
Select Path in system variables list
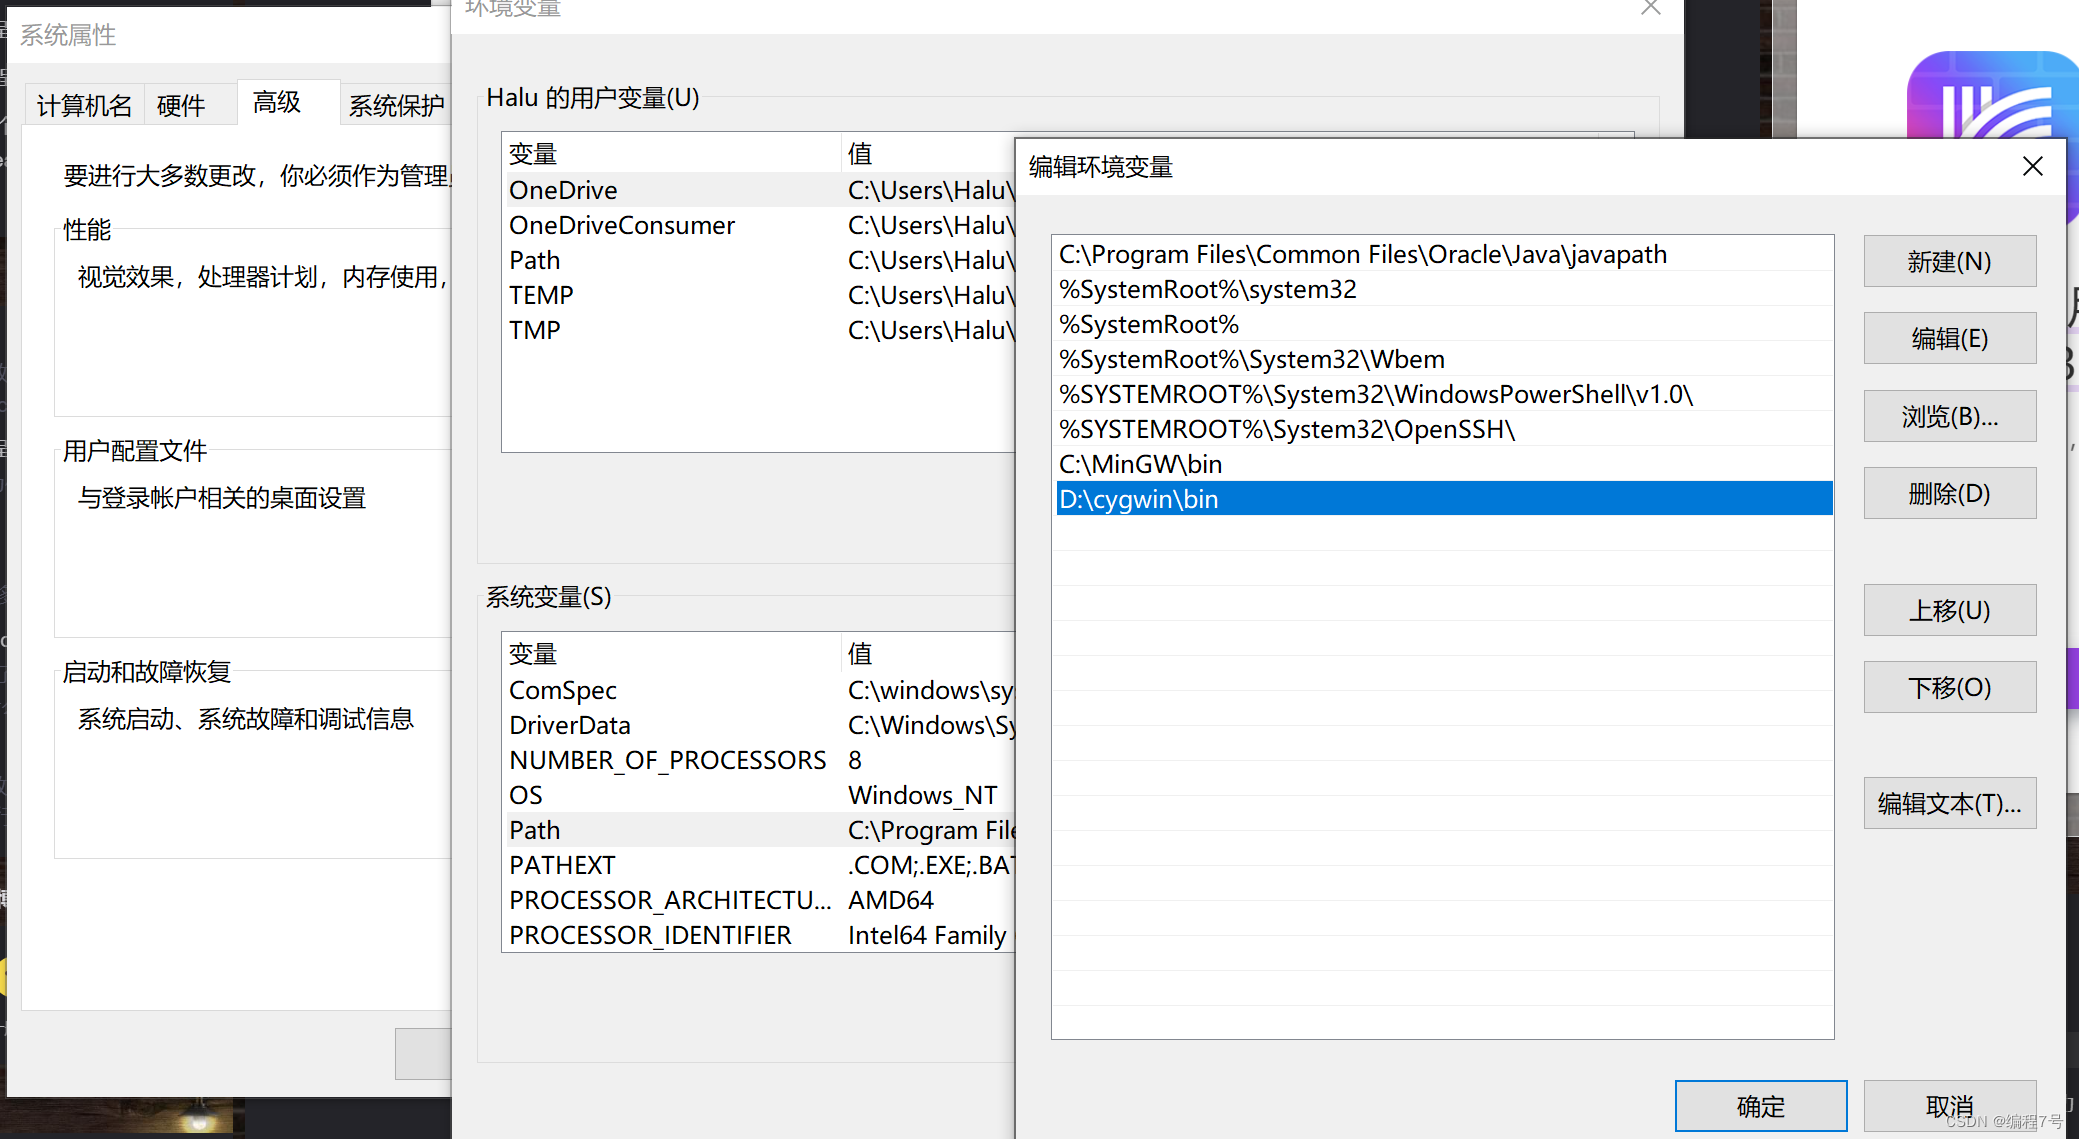tap(760, 830)
